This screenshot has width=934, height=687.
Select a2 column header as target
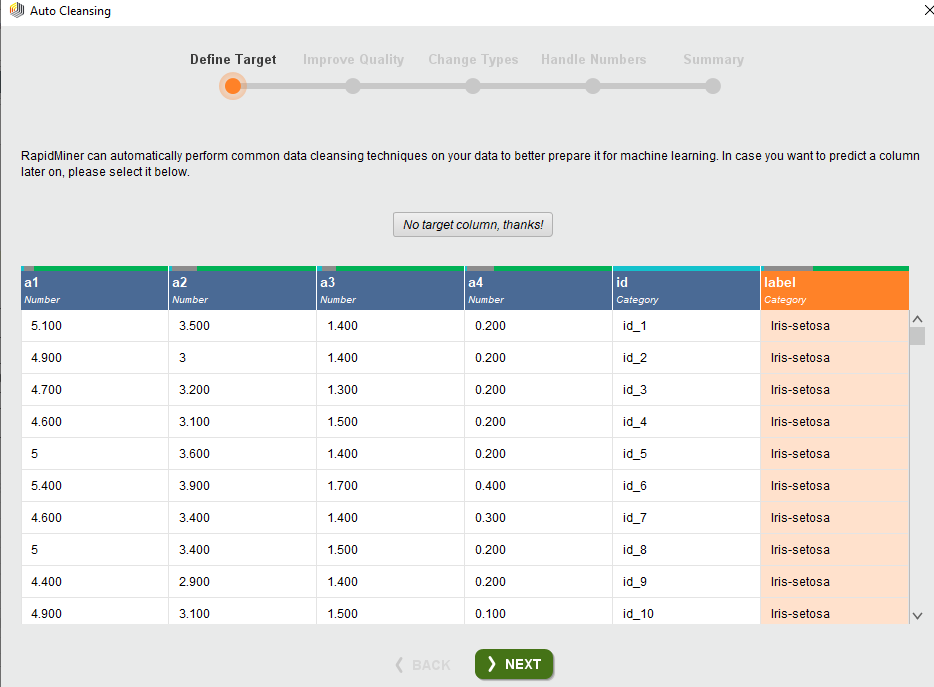click(x=242, y=290)
